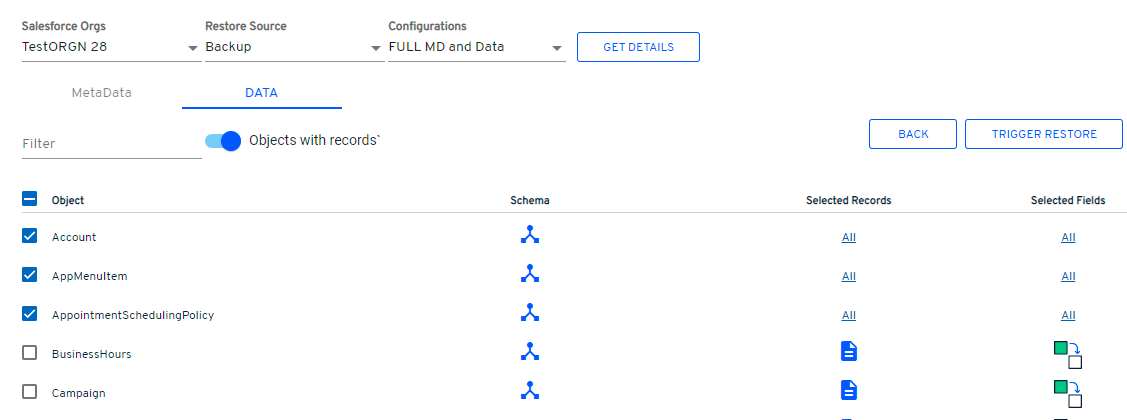Switch to the MetaData tab
This screenshot has width=1127, height=420.
pos(101,92)
